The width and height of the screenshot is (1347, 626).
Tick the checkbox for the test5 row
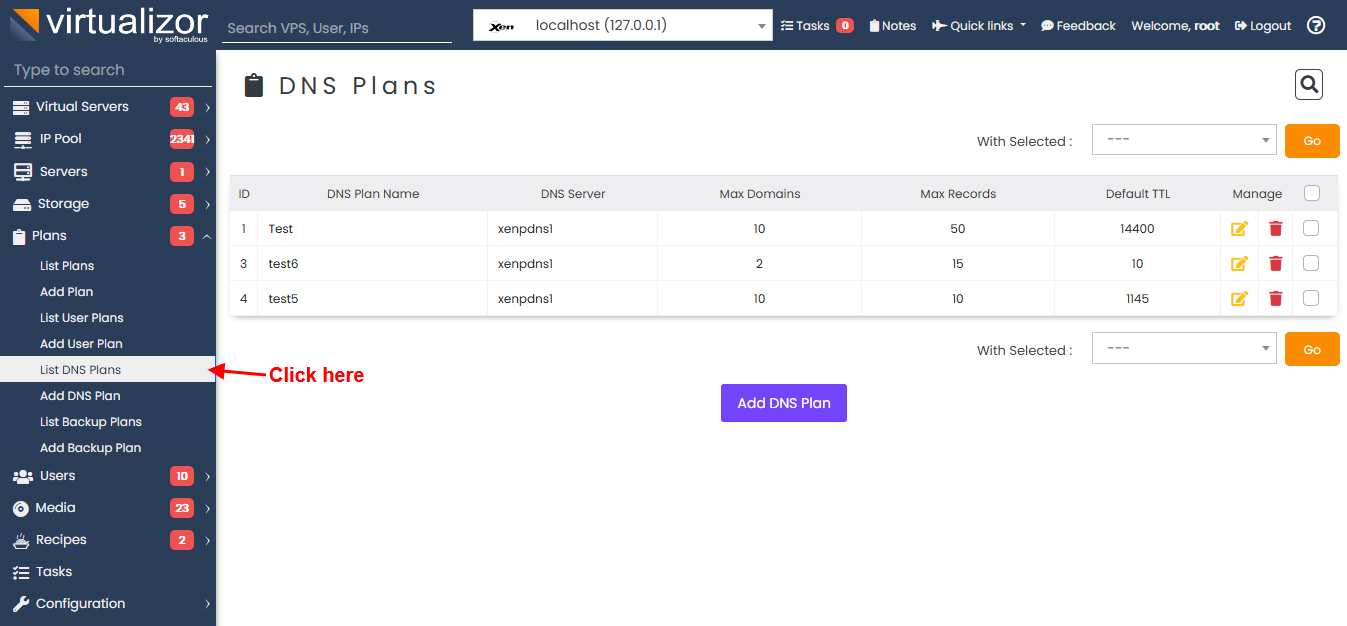coord(1312,298)
